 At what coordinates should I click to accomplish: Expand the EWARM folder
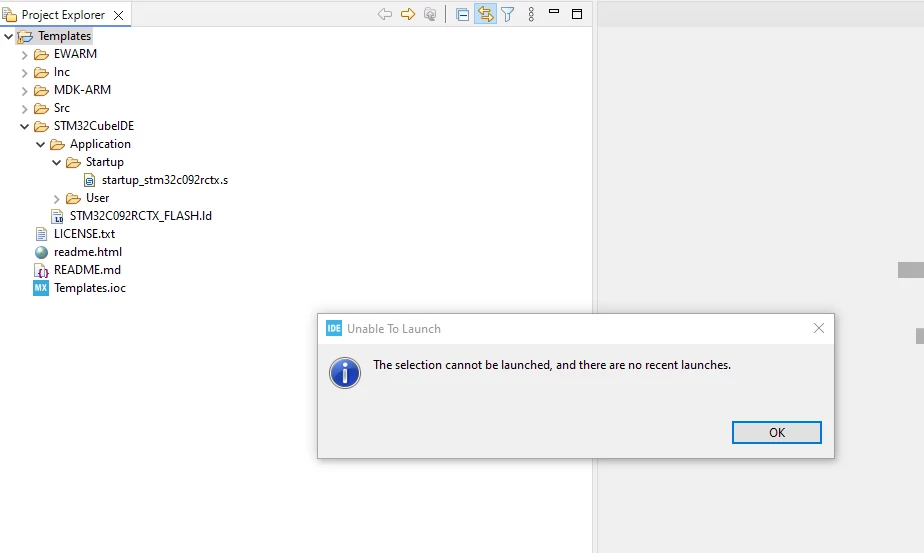pyautogui.click(x=24, y=55)
